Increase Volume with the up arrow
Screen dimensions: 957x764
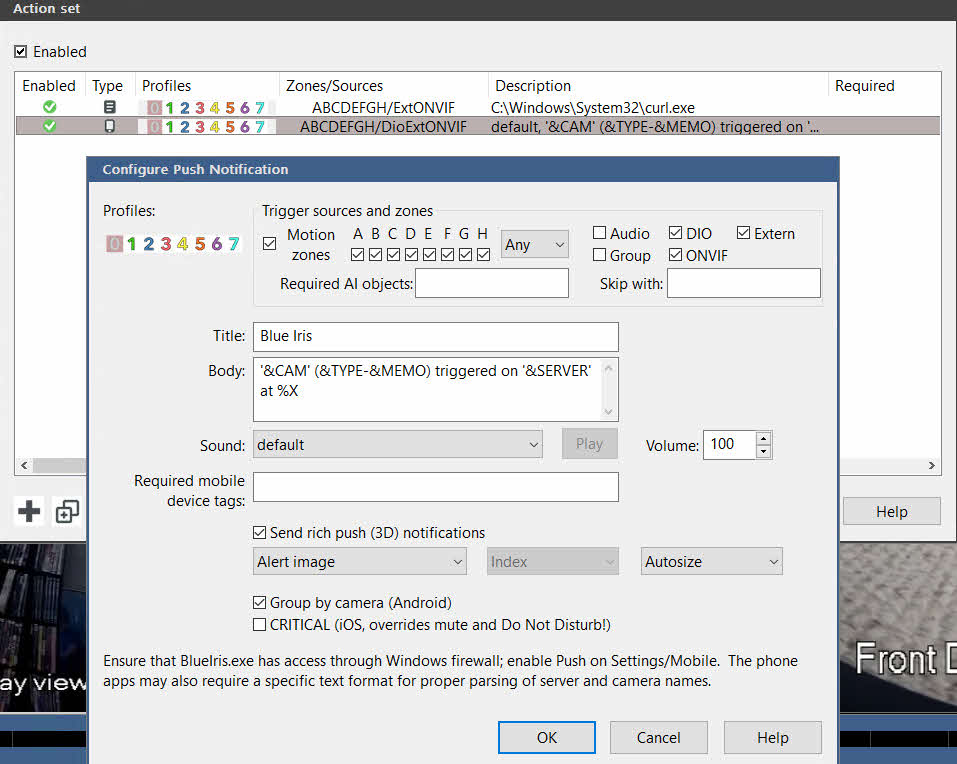(x=764, y=438)
